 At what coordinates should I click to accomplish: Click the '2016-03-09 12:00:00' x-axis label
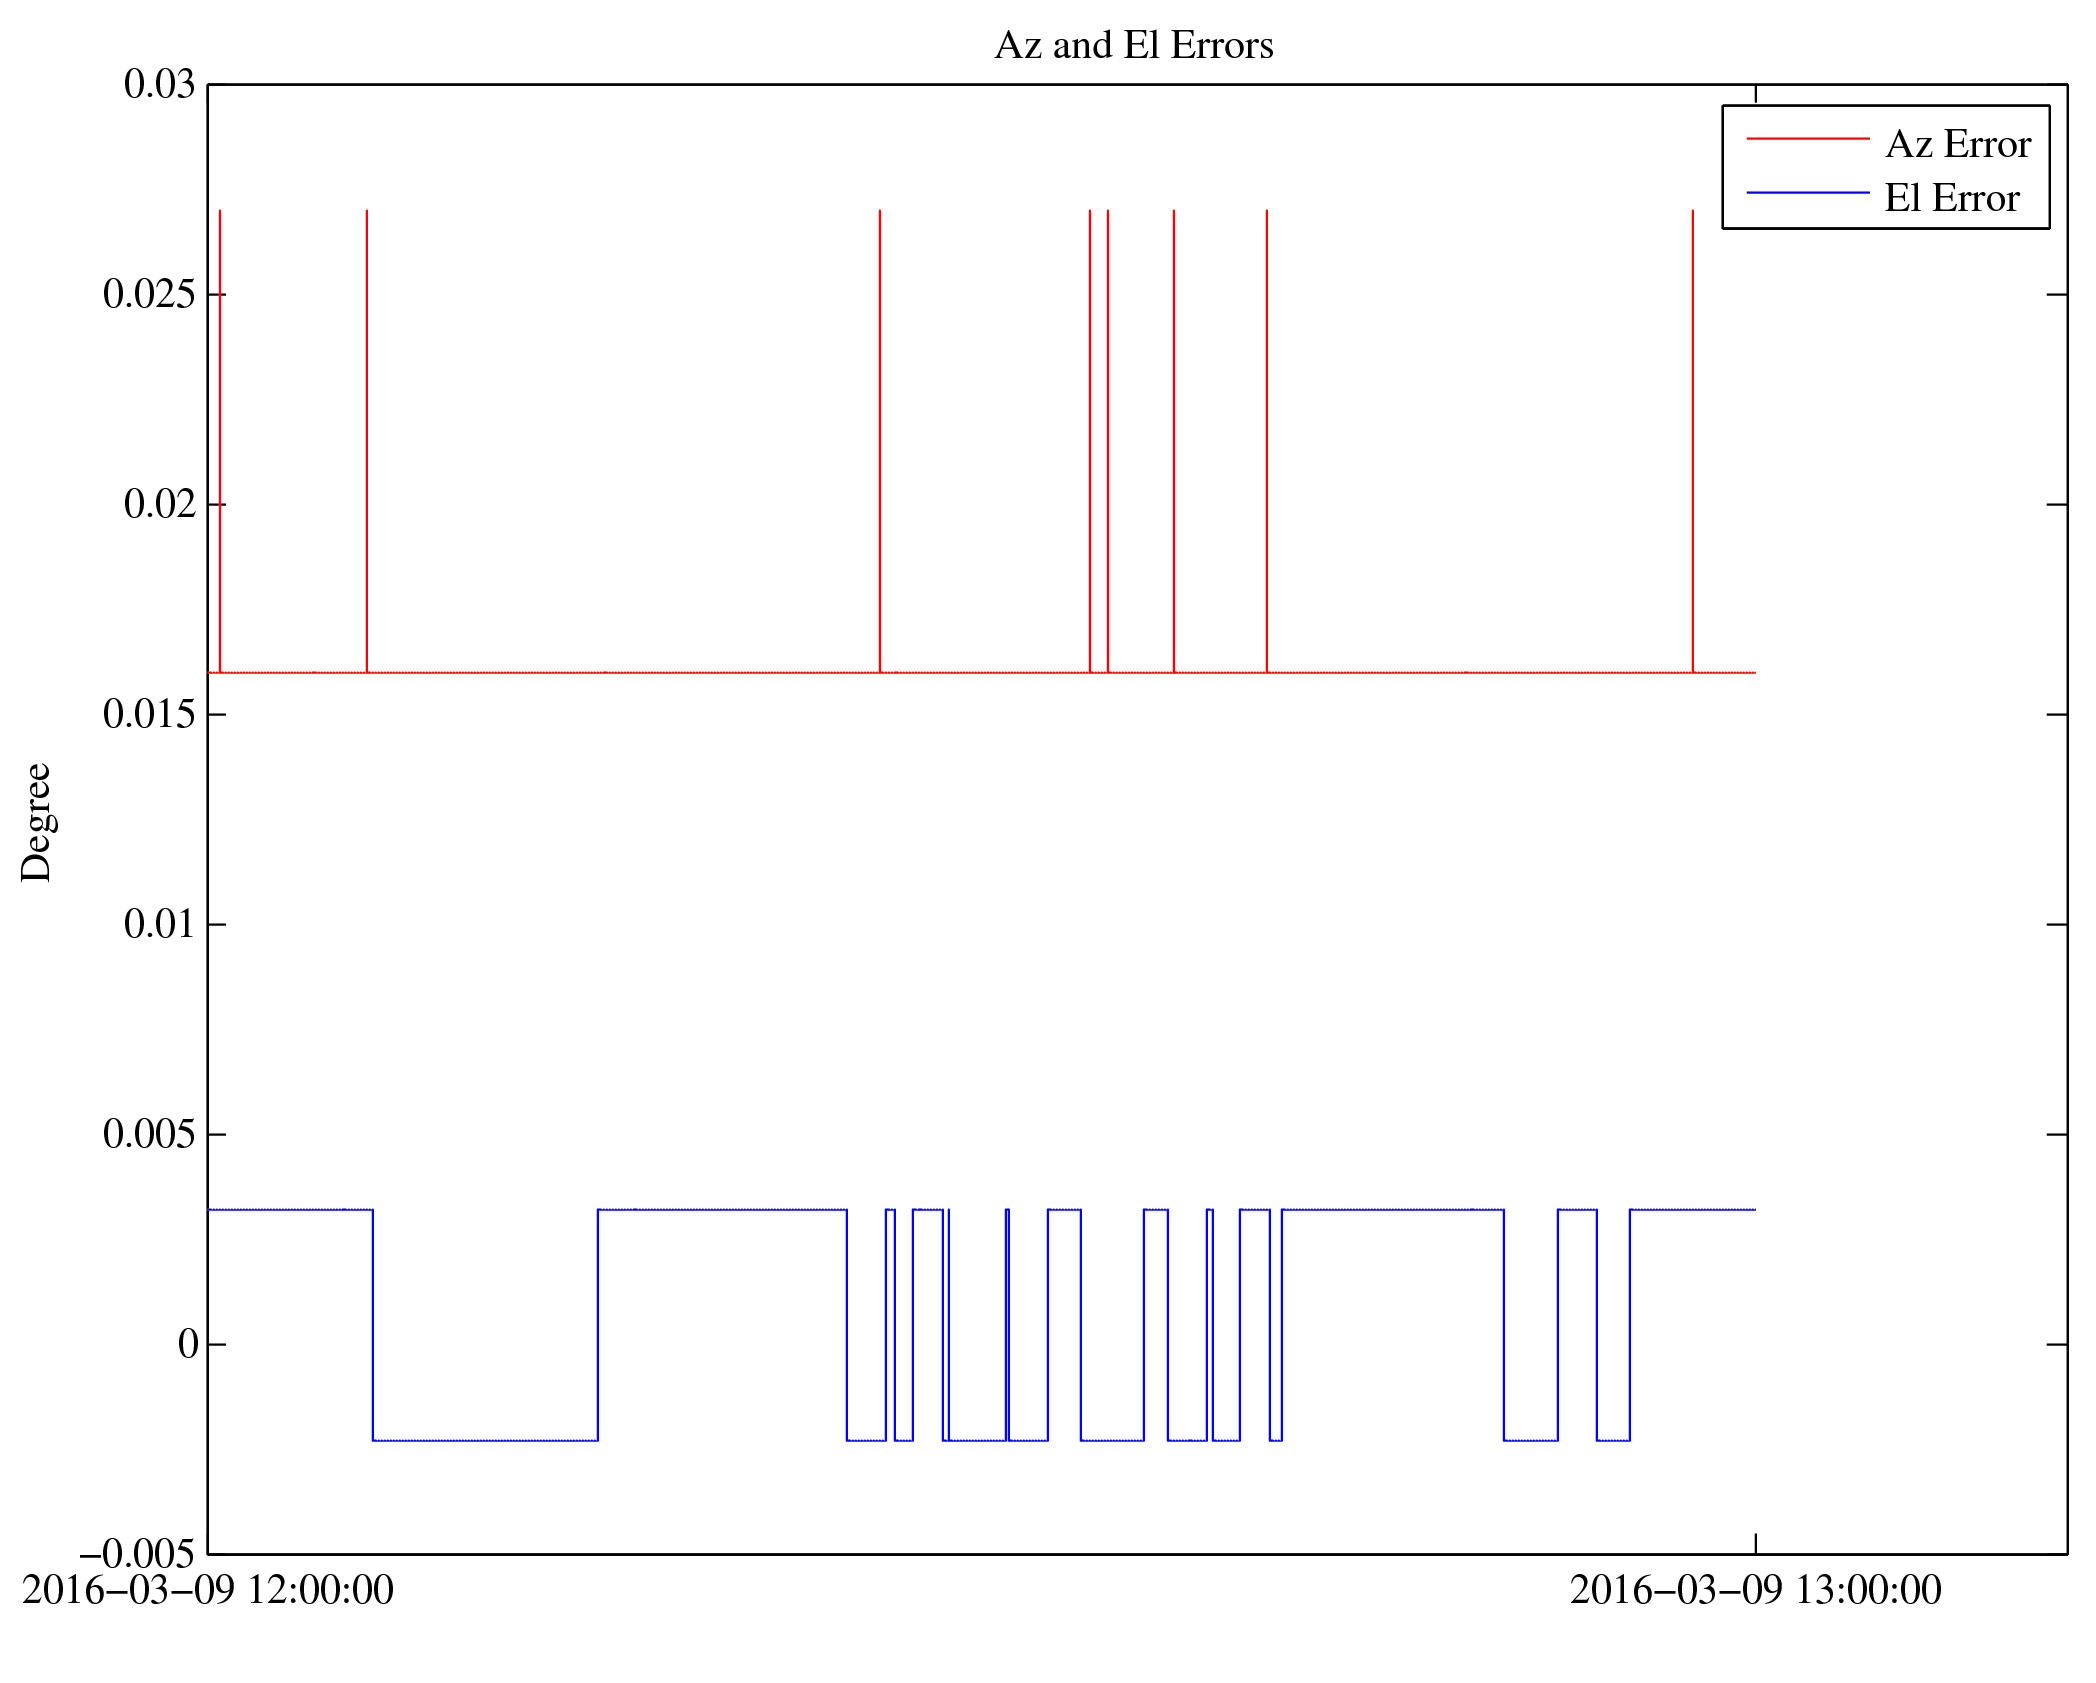(208, 1590)
